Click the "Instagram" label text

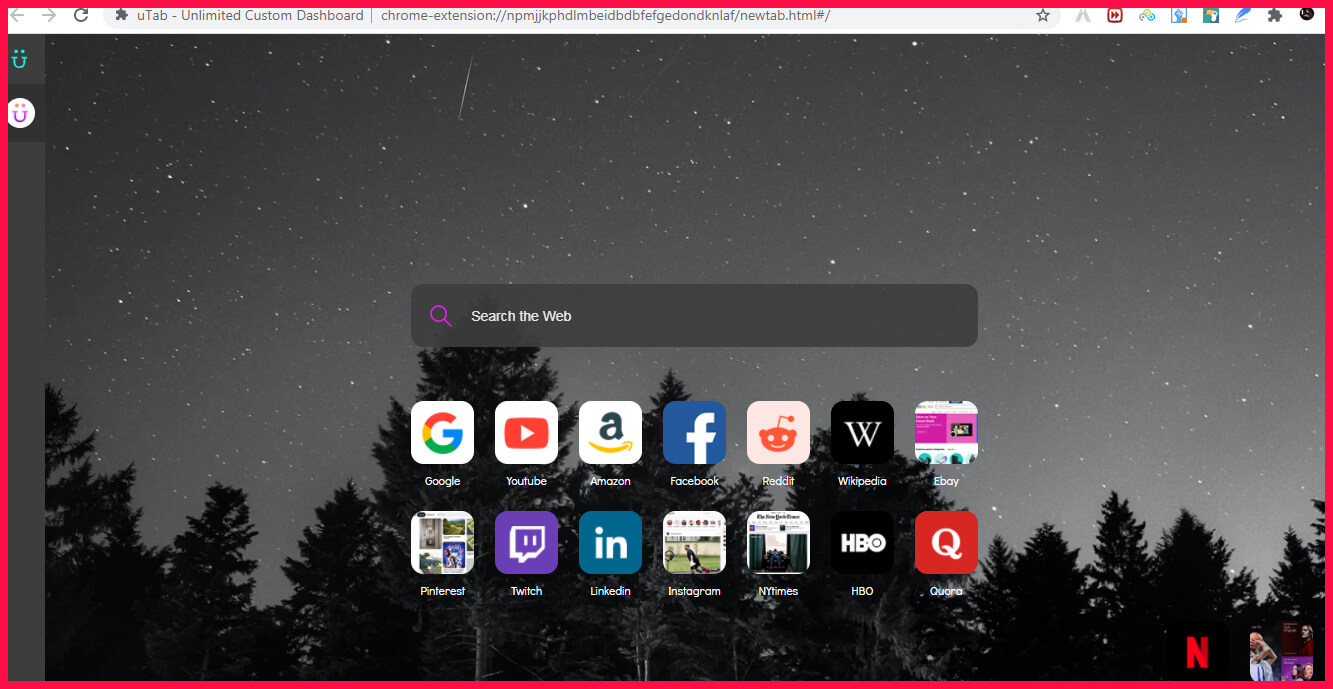click(694, 591)
